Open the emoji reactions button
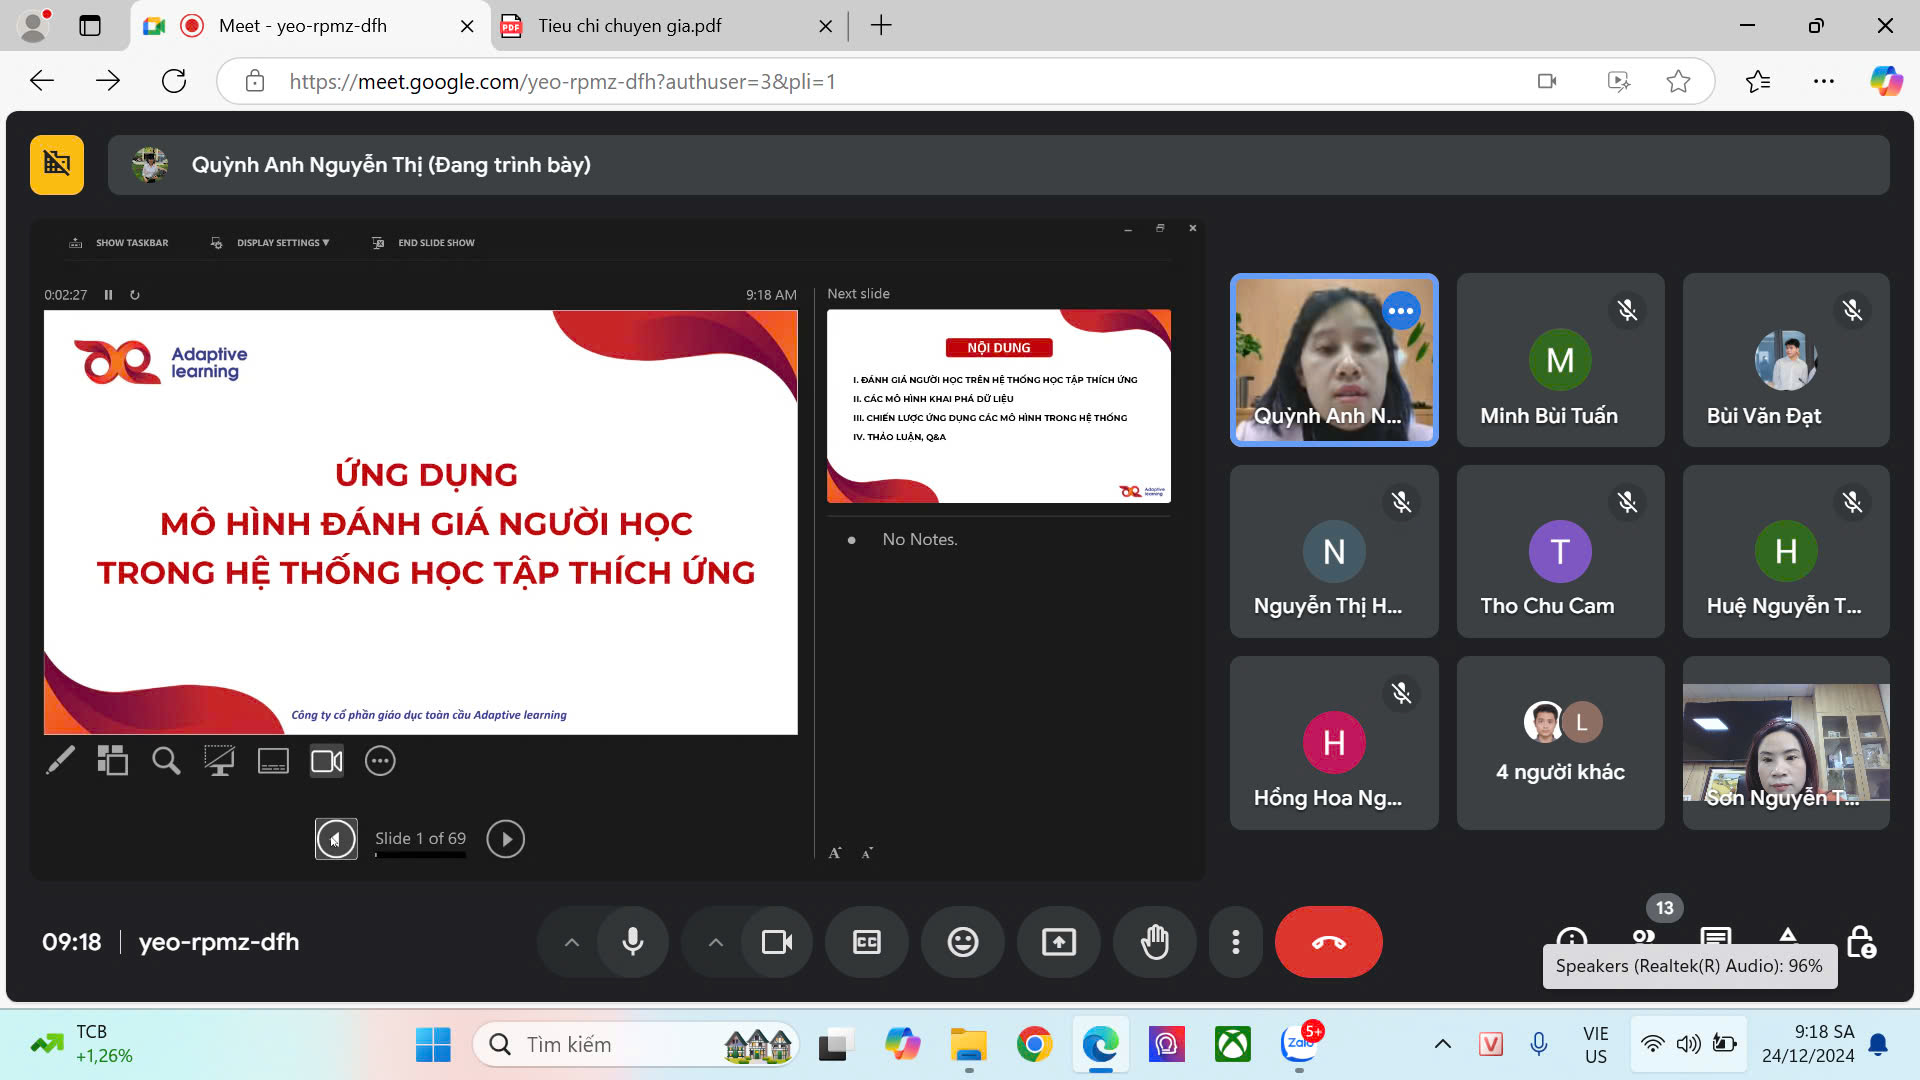 pos(963,942)
